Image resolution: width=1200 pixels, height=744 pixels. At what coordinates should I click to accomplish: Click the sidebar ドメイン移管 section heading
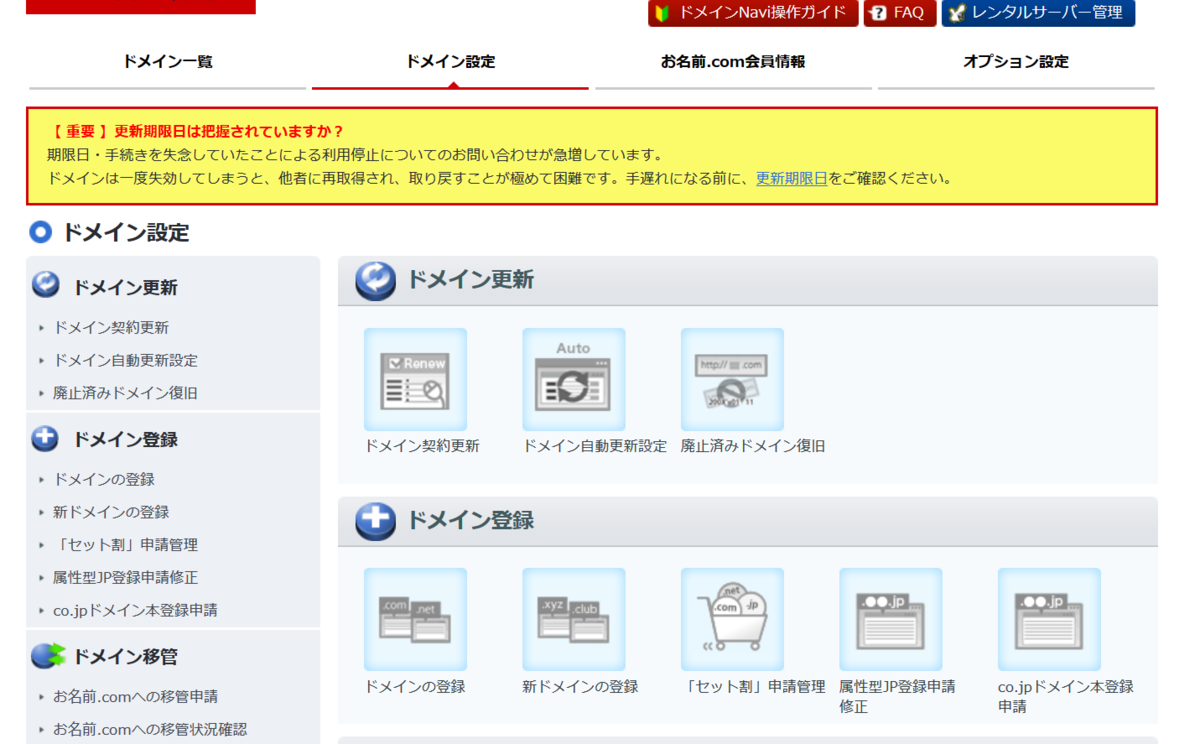[x=125, y=657]
